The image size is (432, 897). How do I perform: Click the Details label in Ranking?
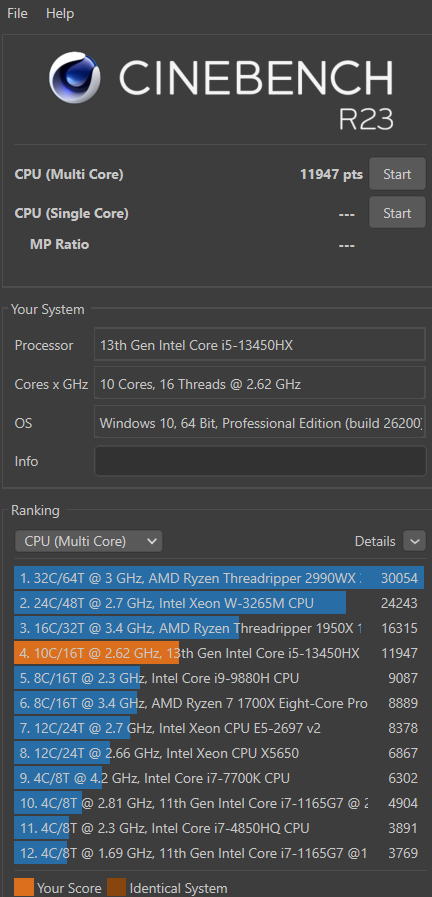[x=375, y=541]
